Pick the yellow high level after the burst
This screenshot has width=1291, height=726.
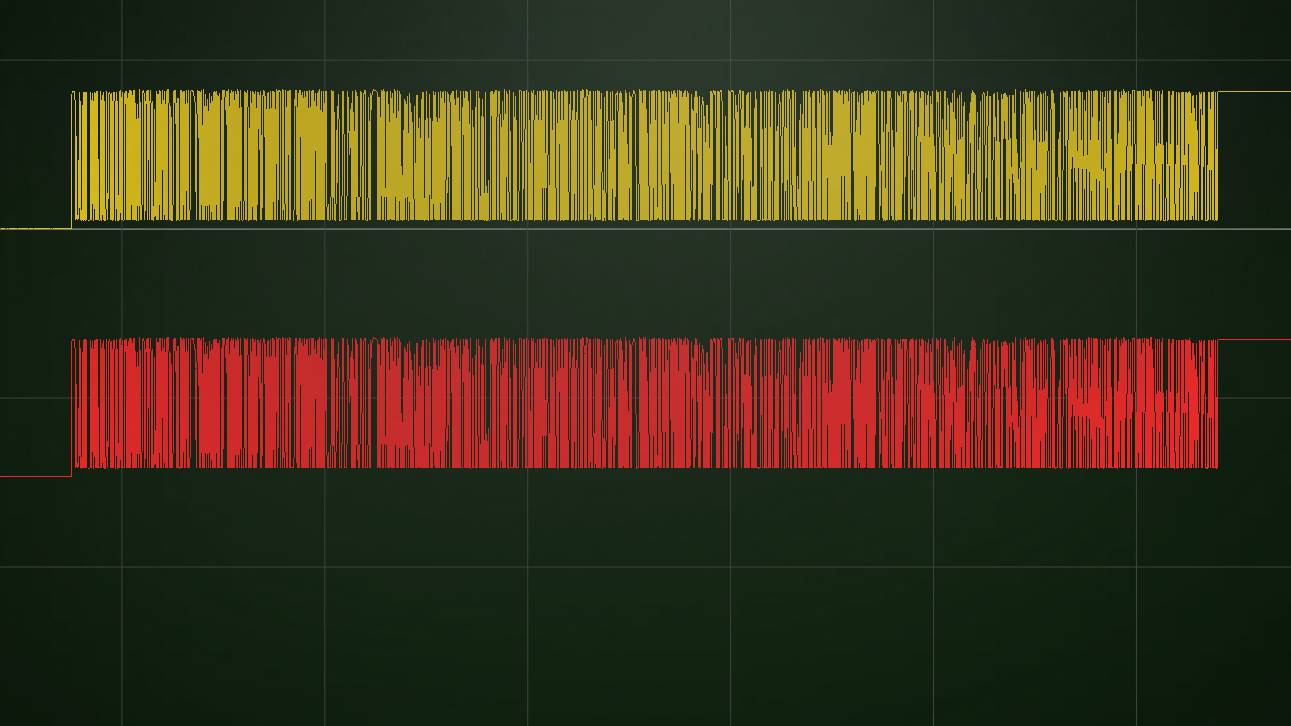coord(1254,92)
